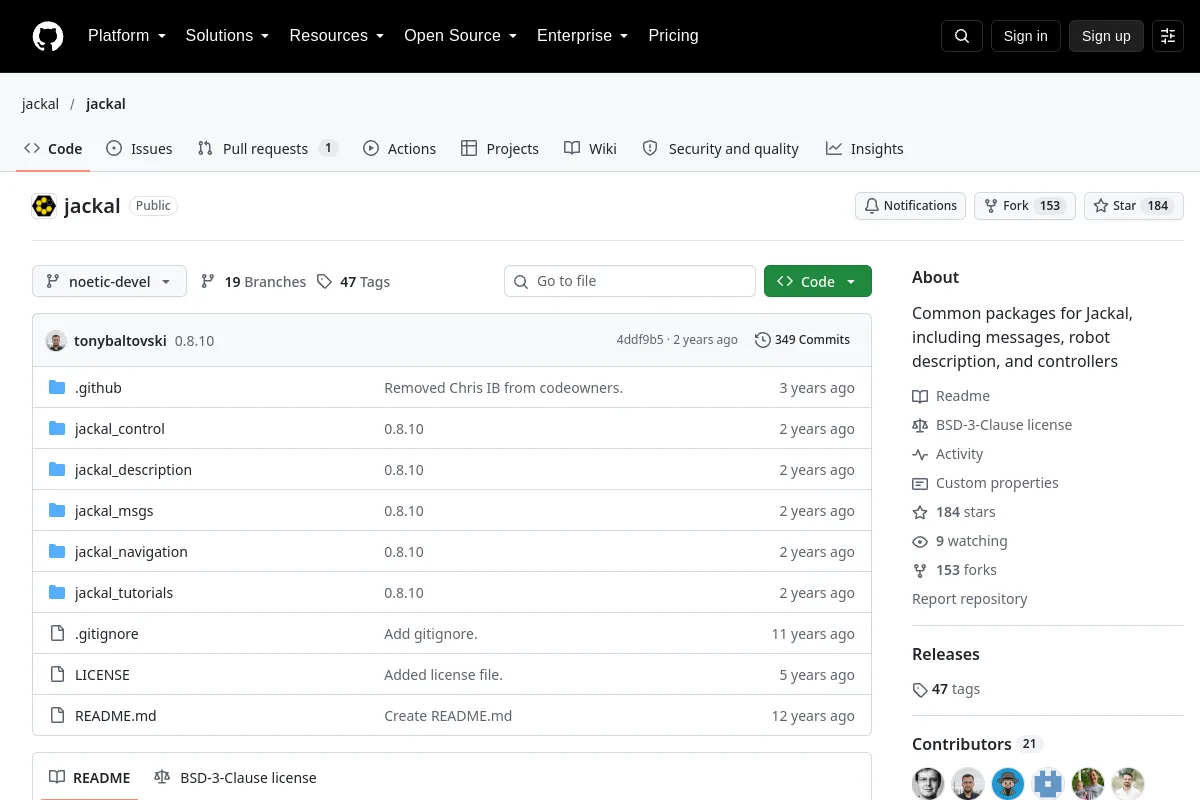
Task: Switch to the Insights tab
Action: tap(864, 149)
